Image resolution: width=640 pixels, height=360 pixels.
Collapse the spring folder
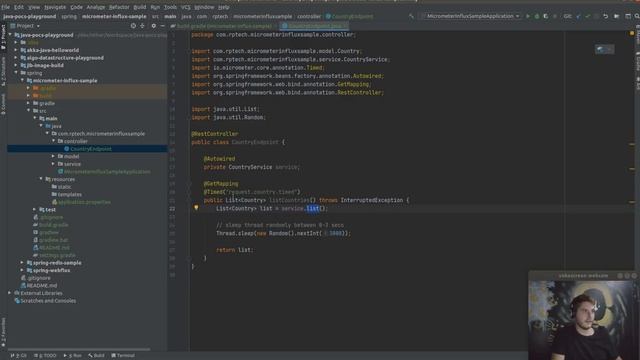tap(16, 73)
